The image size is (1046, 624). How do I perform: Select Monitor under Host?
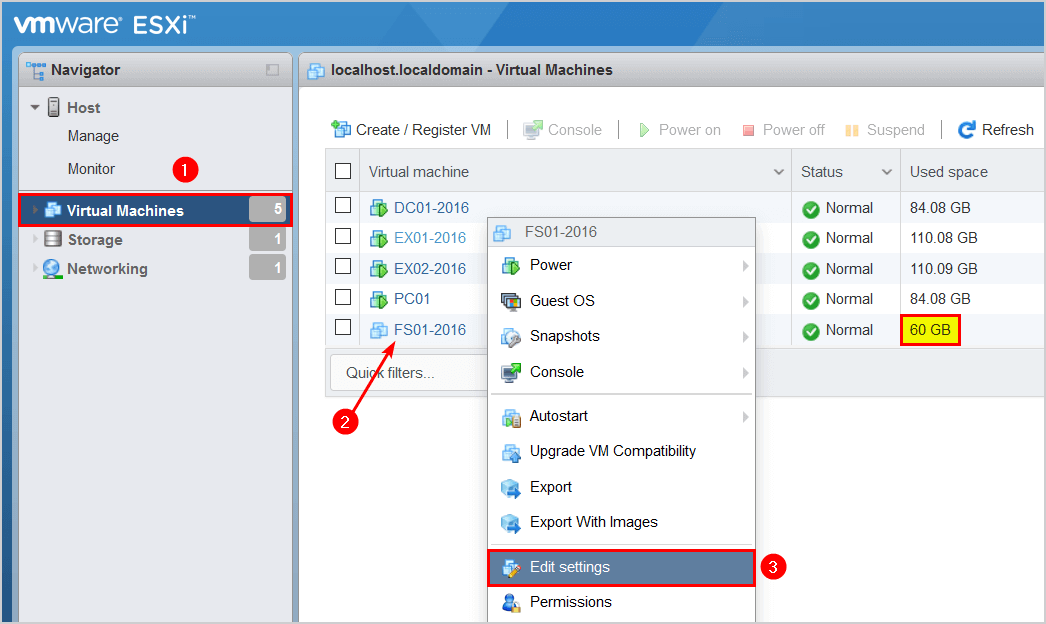tap(91, 169)
